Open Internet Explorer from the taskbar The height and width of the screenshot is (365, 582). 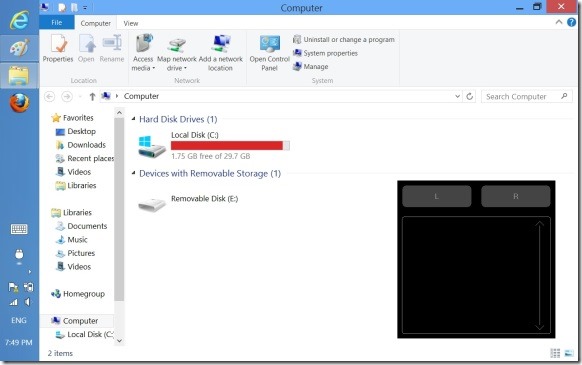[x=19, y=19]
